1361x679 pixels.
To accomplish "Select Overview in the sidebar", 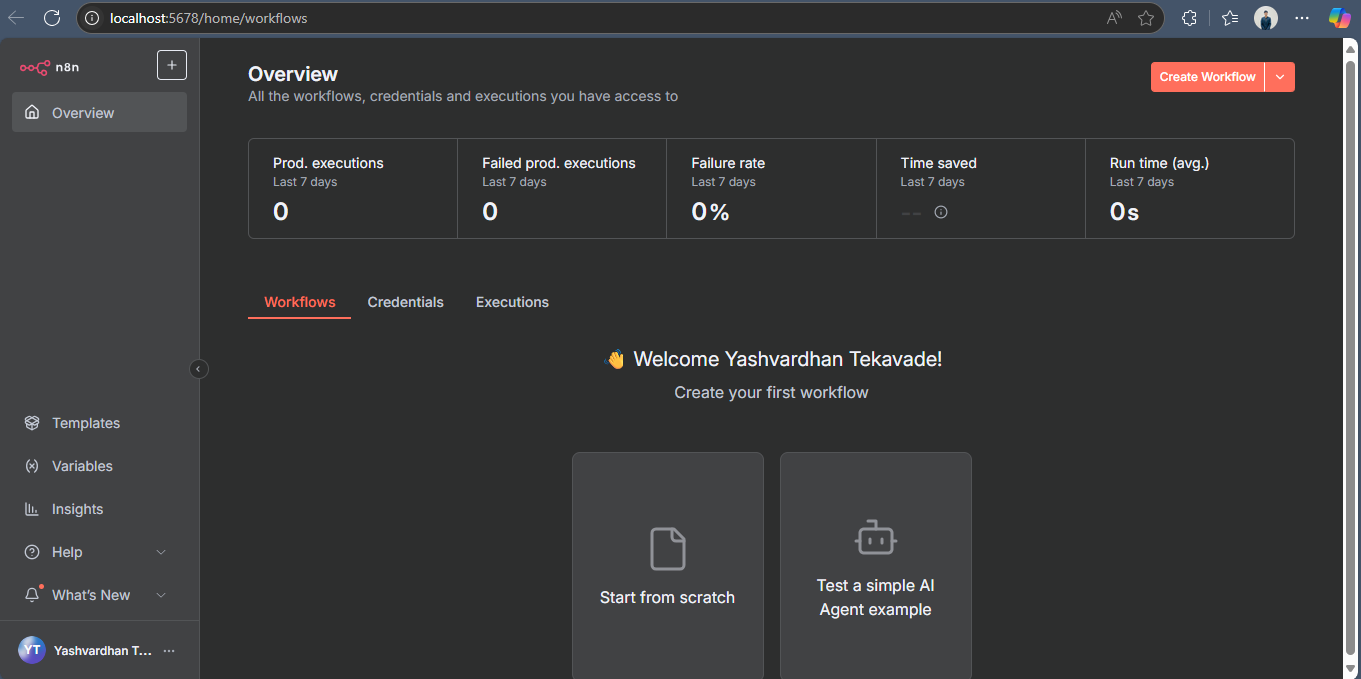I will point(99,112).
